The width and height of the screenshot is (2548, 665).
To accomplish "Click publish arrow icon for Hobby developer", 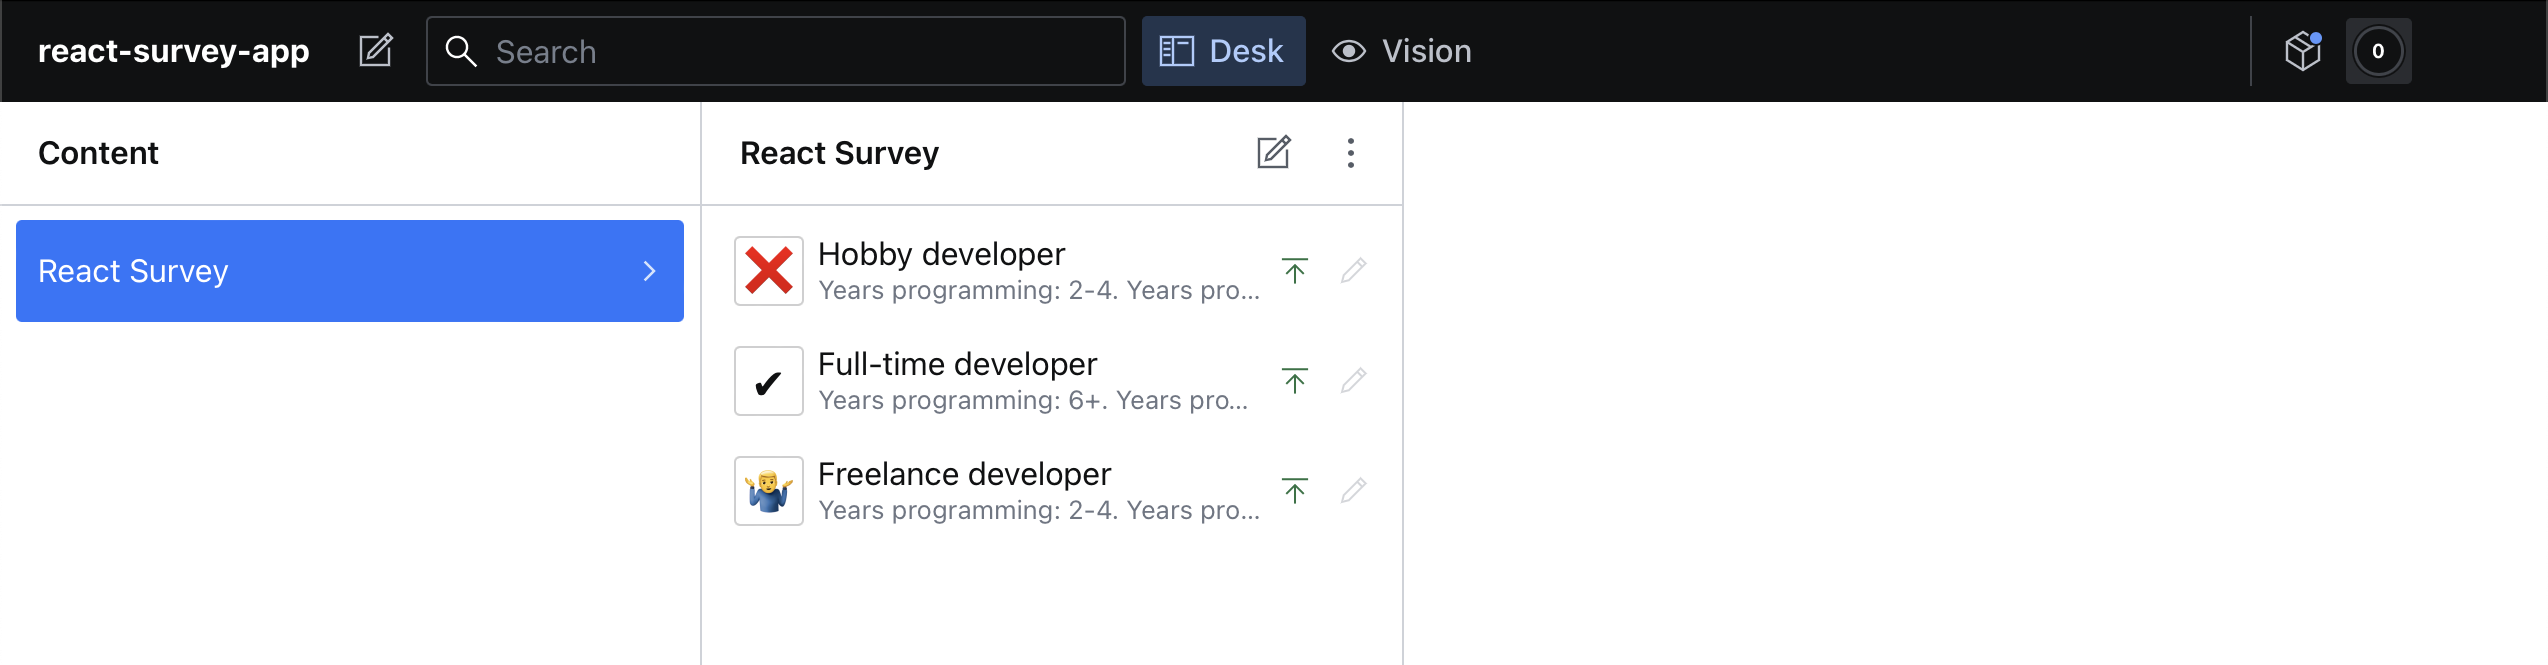I will (x=1295, y=270).
